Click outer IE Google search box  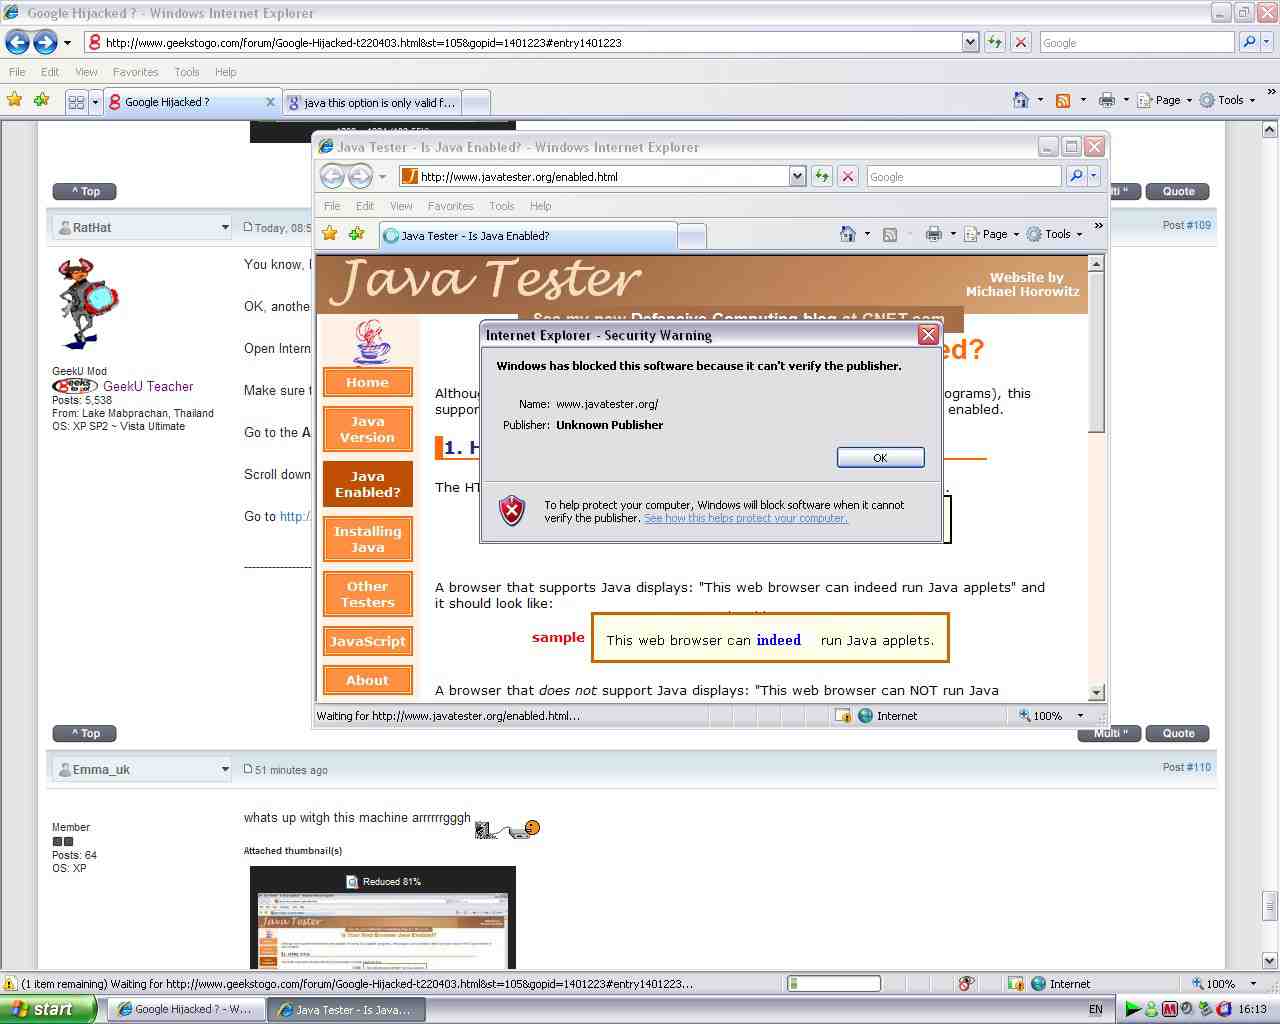pyautogui.click(x=1136, y=43)
